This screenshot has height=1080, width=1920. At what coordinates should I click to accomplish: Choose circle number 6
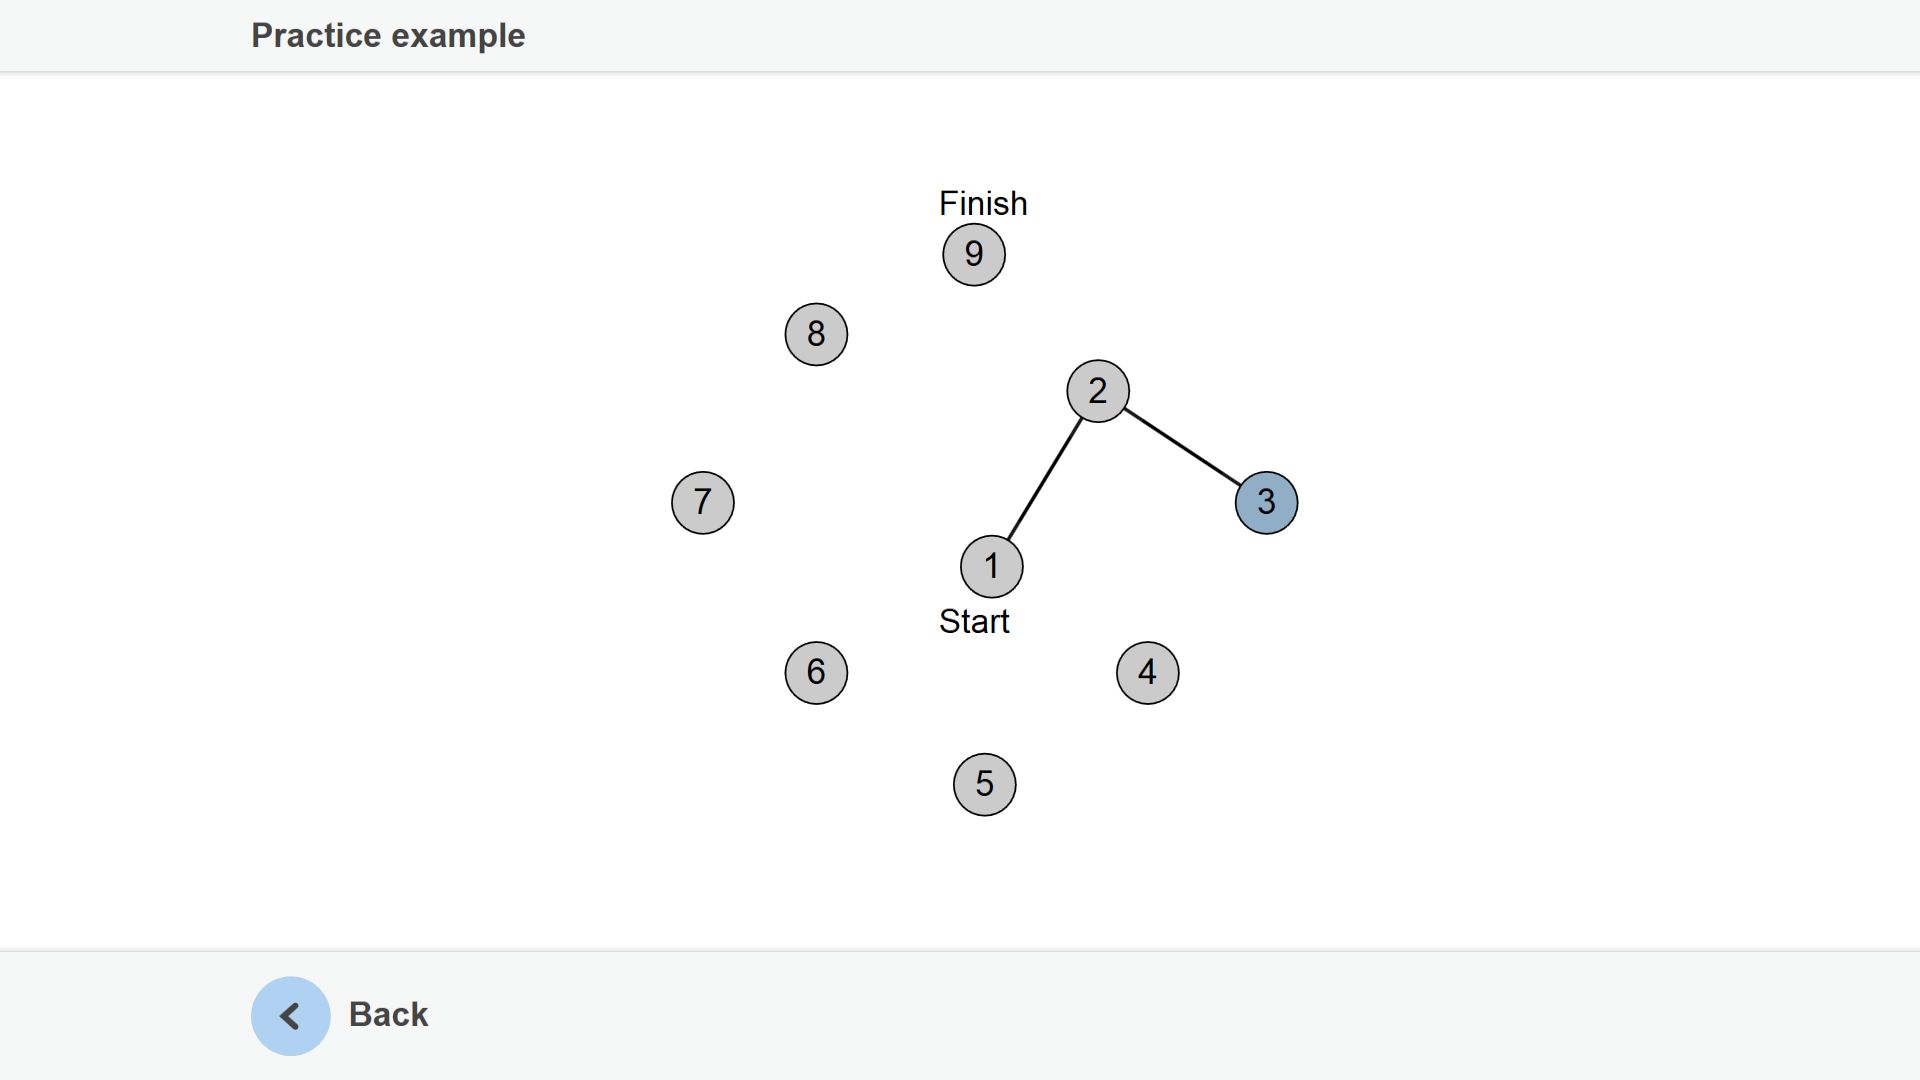(816, 673)
